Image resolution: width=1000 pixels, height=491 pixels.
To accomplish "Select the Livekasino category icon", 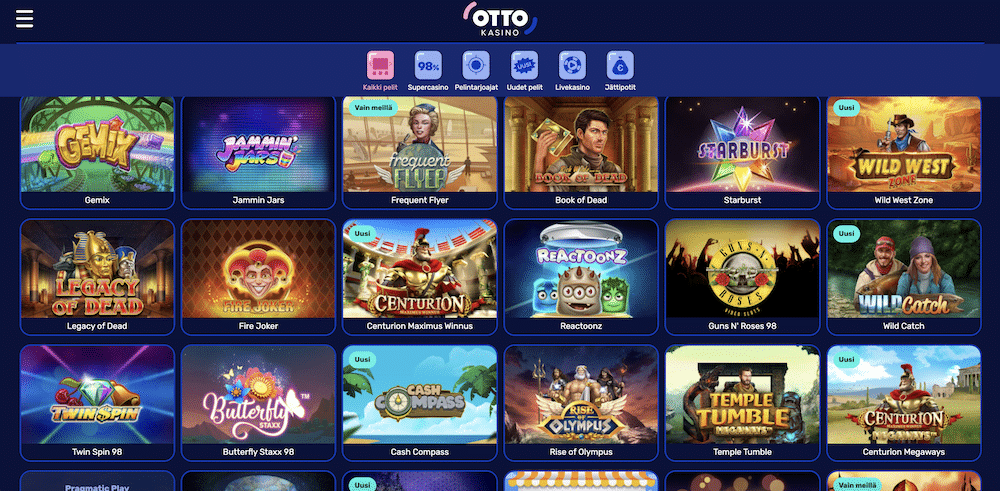I will point(572,65).
